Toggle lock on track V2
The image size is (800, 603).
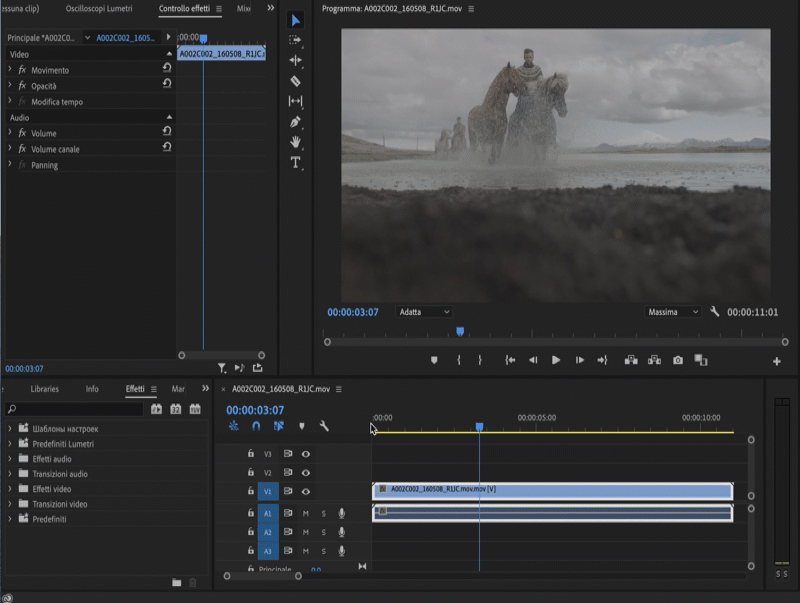[x=251, y=472]
